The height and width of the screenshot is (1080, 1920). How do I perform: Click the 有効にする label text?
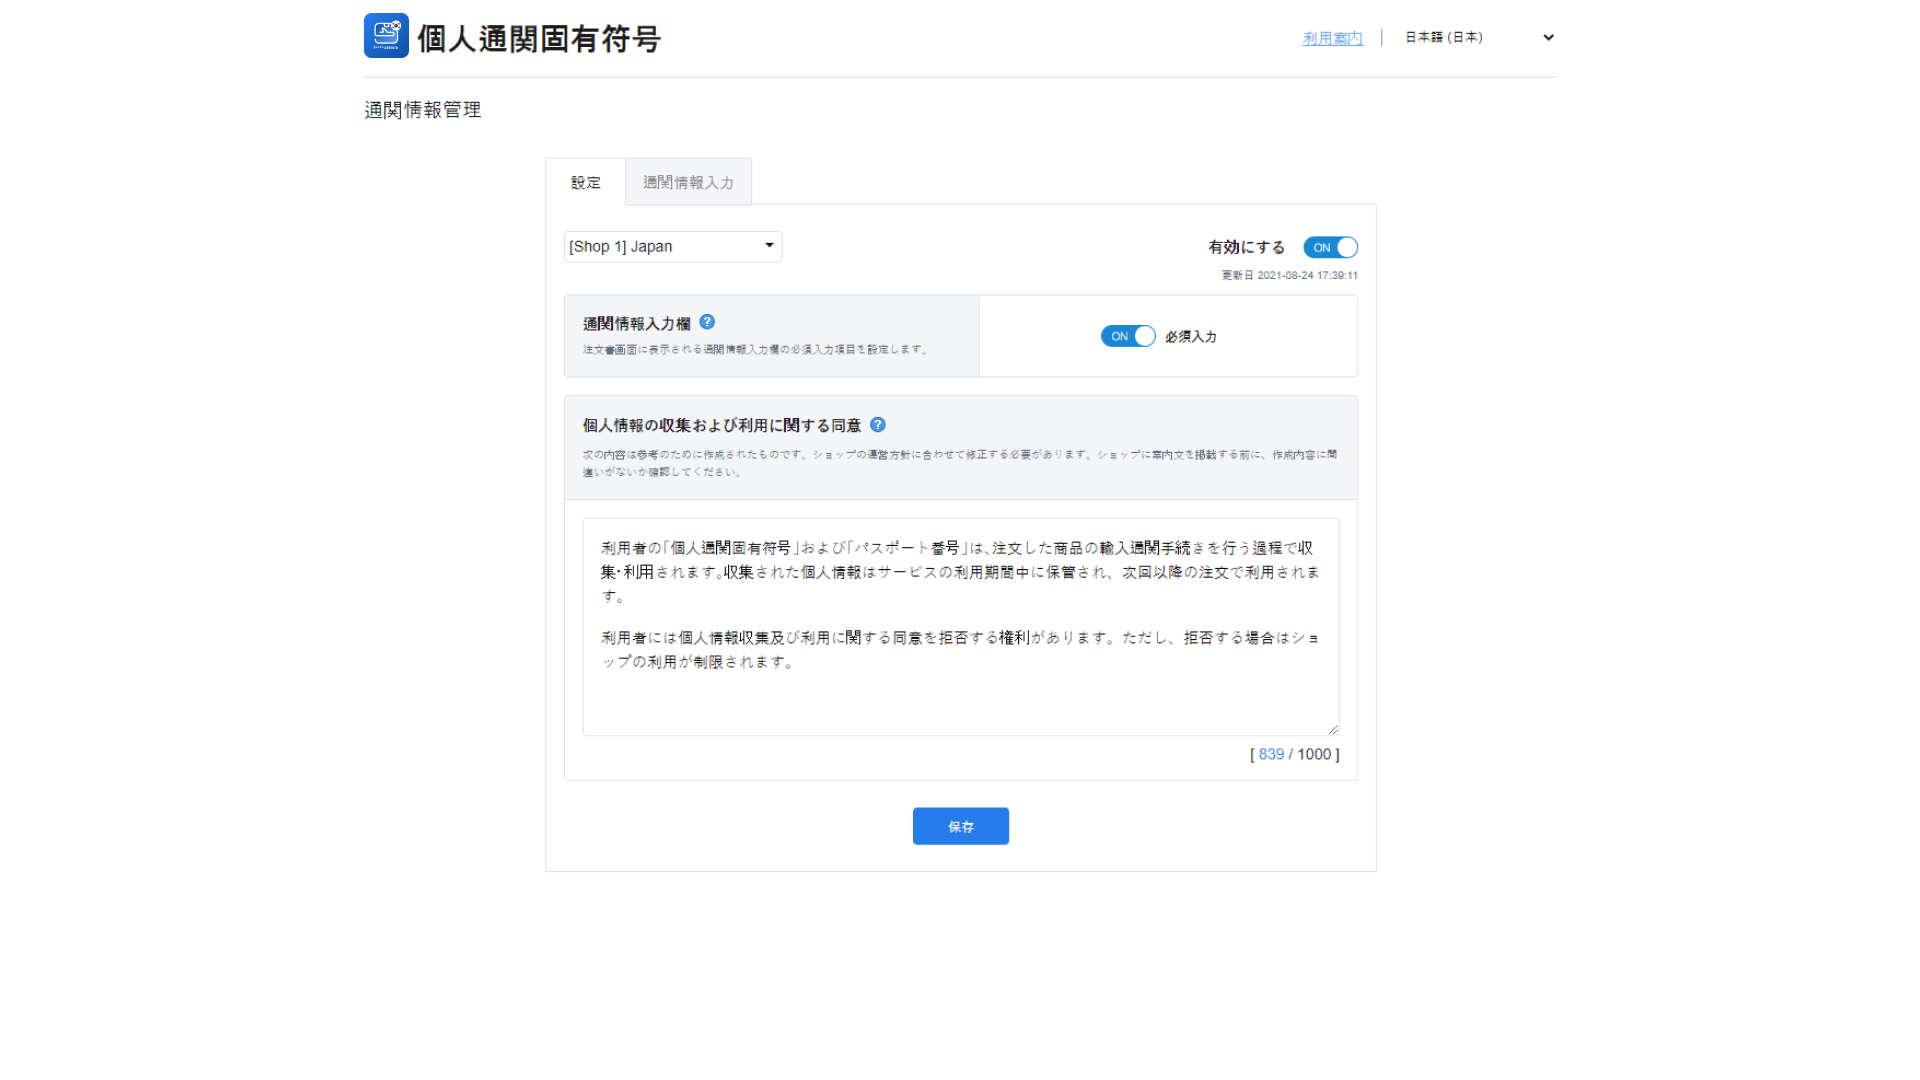[1246, 247]
